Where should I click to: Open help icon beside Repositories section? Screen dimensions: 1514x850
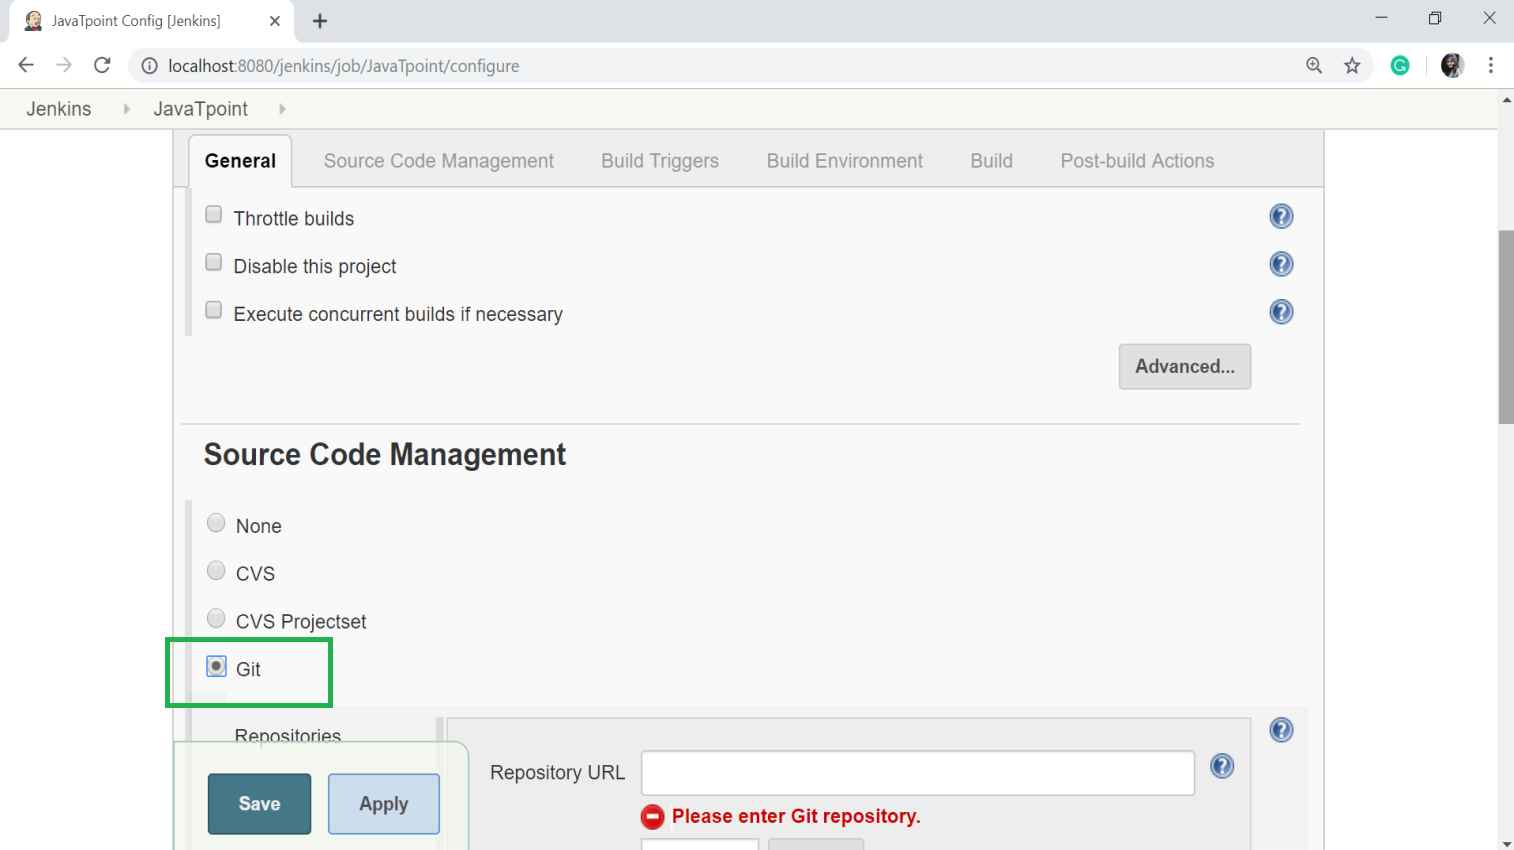point(1281,730)
